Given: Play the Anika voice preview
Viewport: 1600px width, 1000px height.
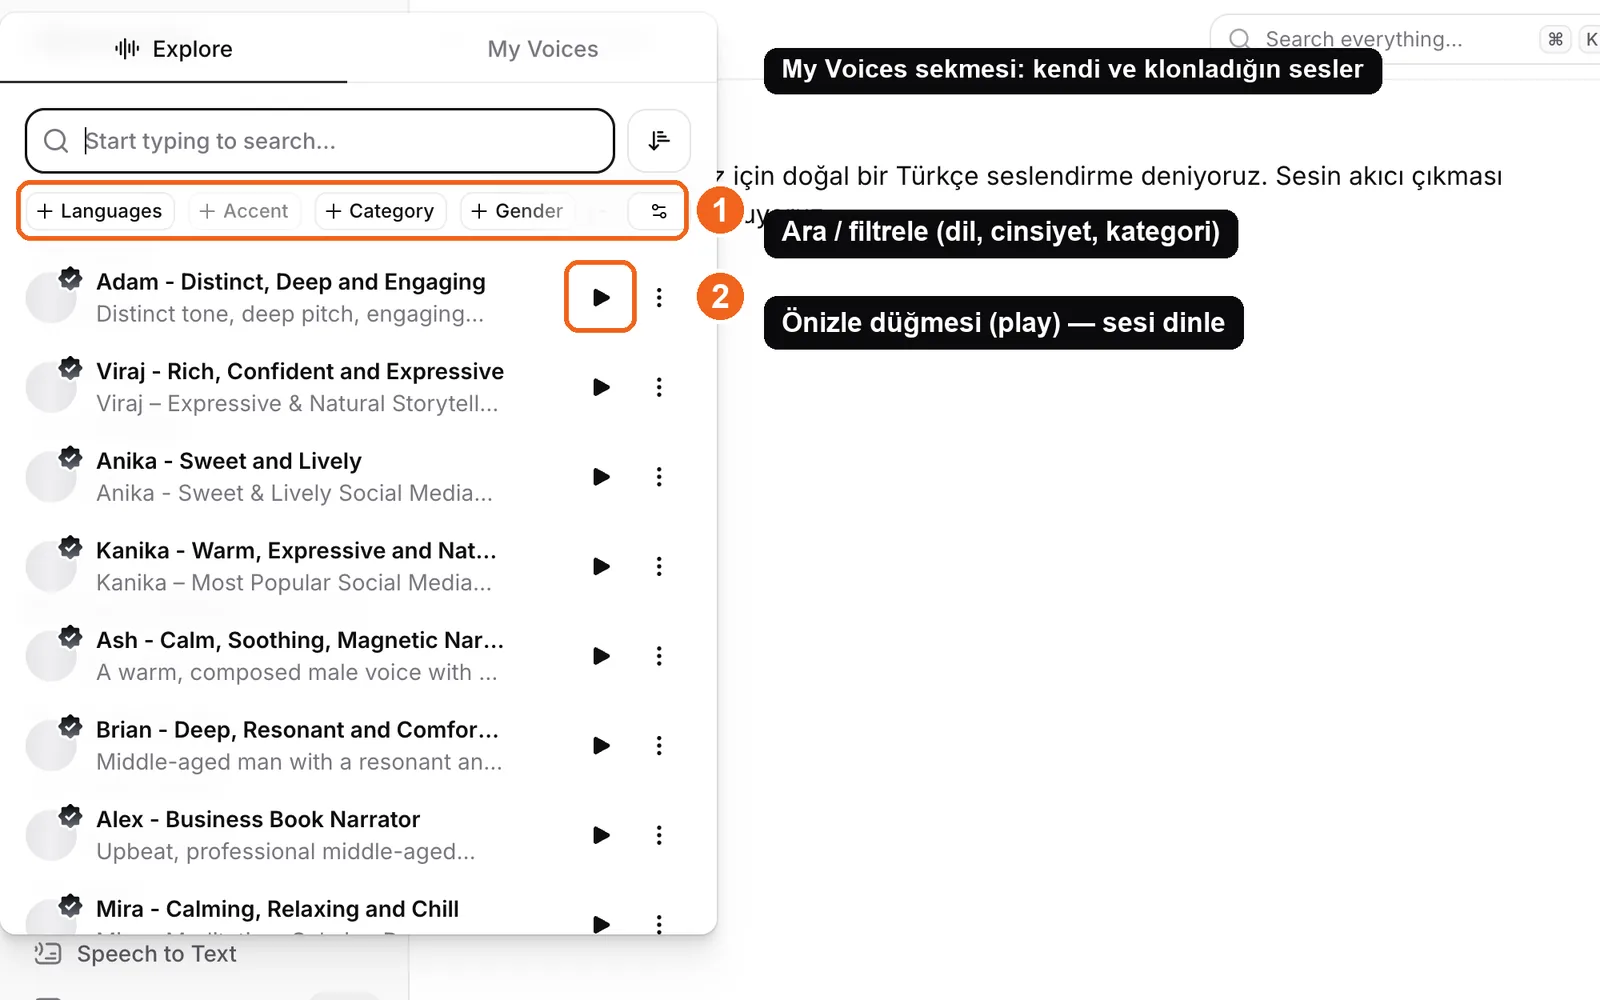Looking at the screenshot, I should click(601, 477).
